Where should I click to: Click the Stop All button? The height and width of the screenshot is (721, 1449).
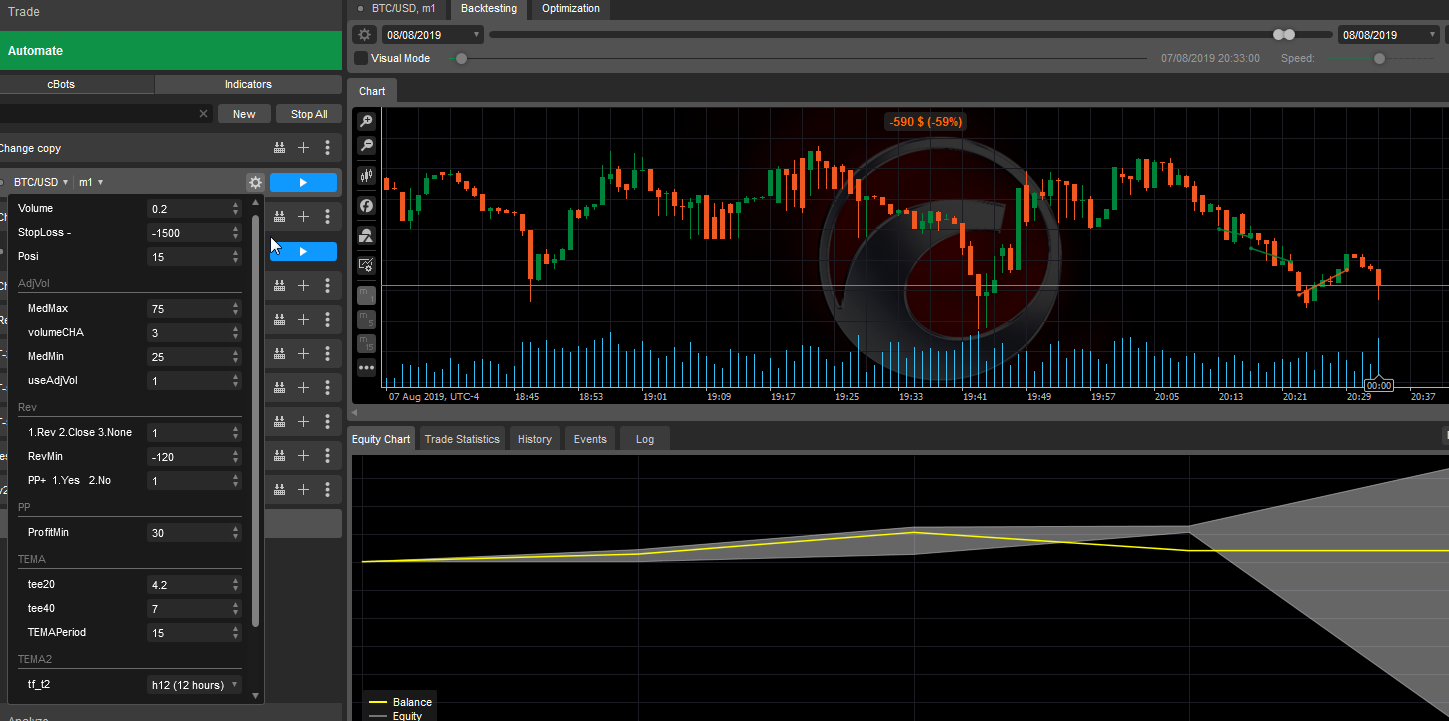pos(309,114)
